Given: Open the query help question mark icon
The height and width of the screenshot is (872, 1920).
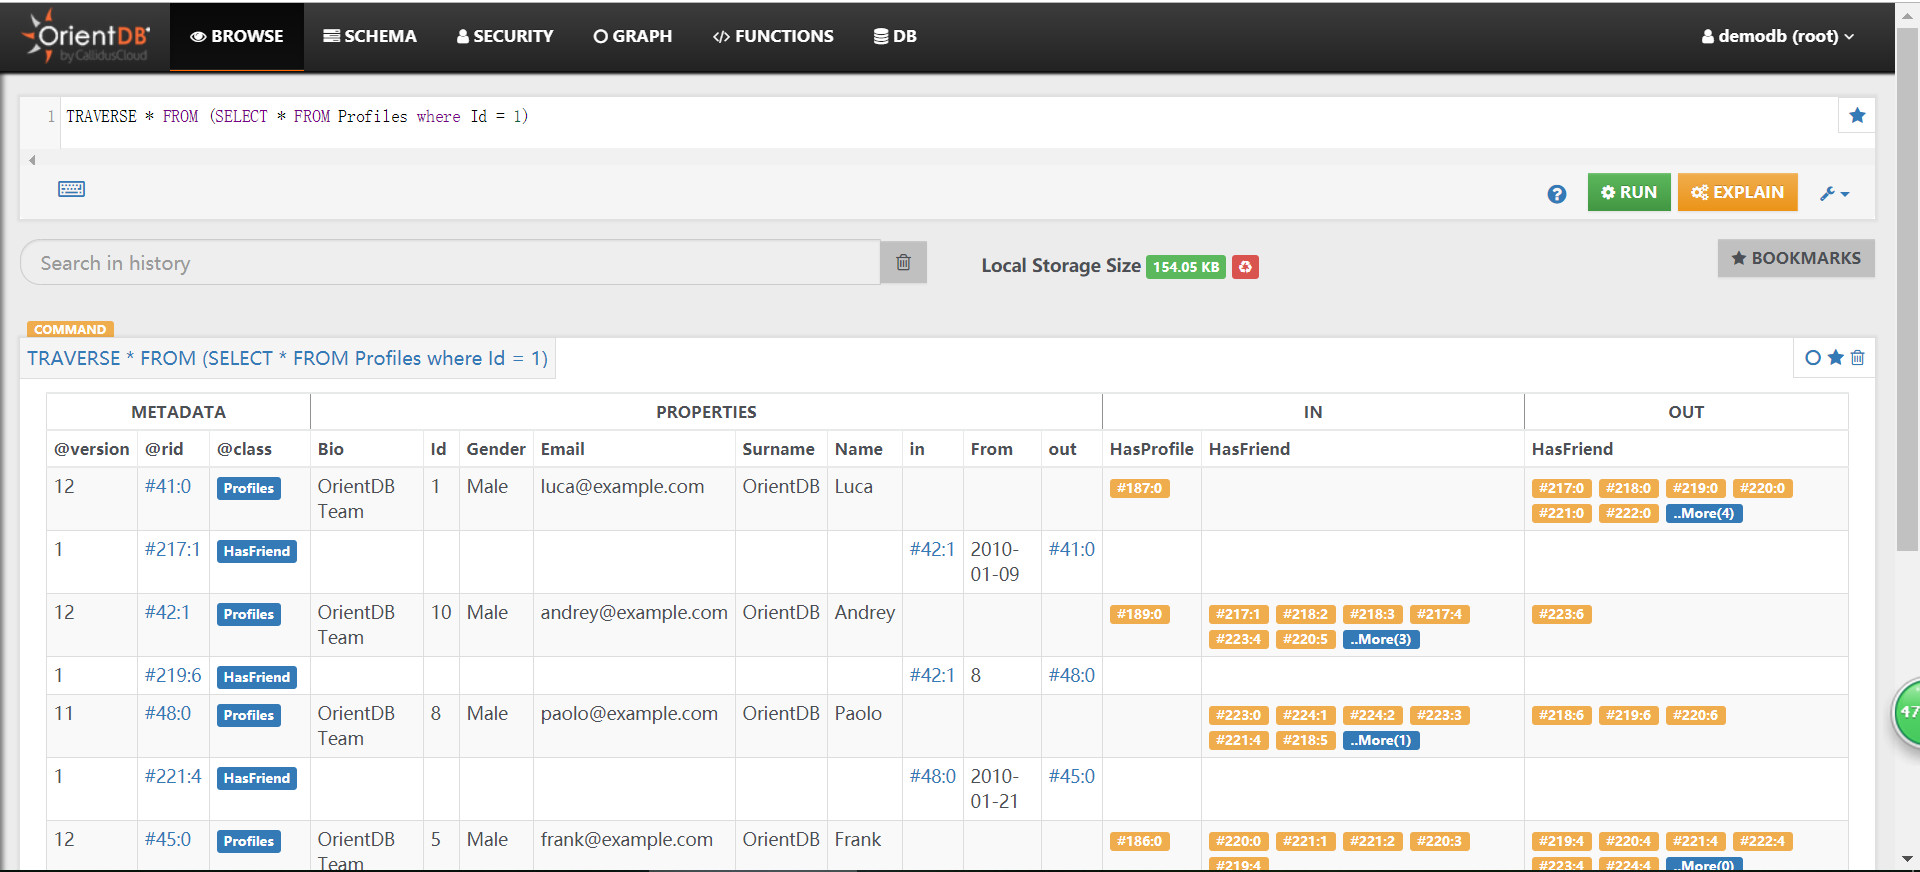Looking at the screenshot, I should pyautogui.click(x=1557, y=194).
